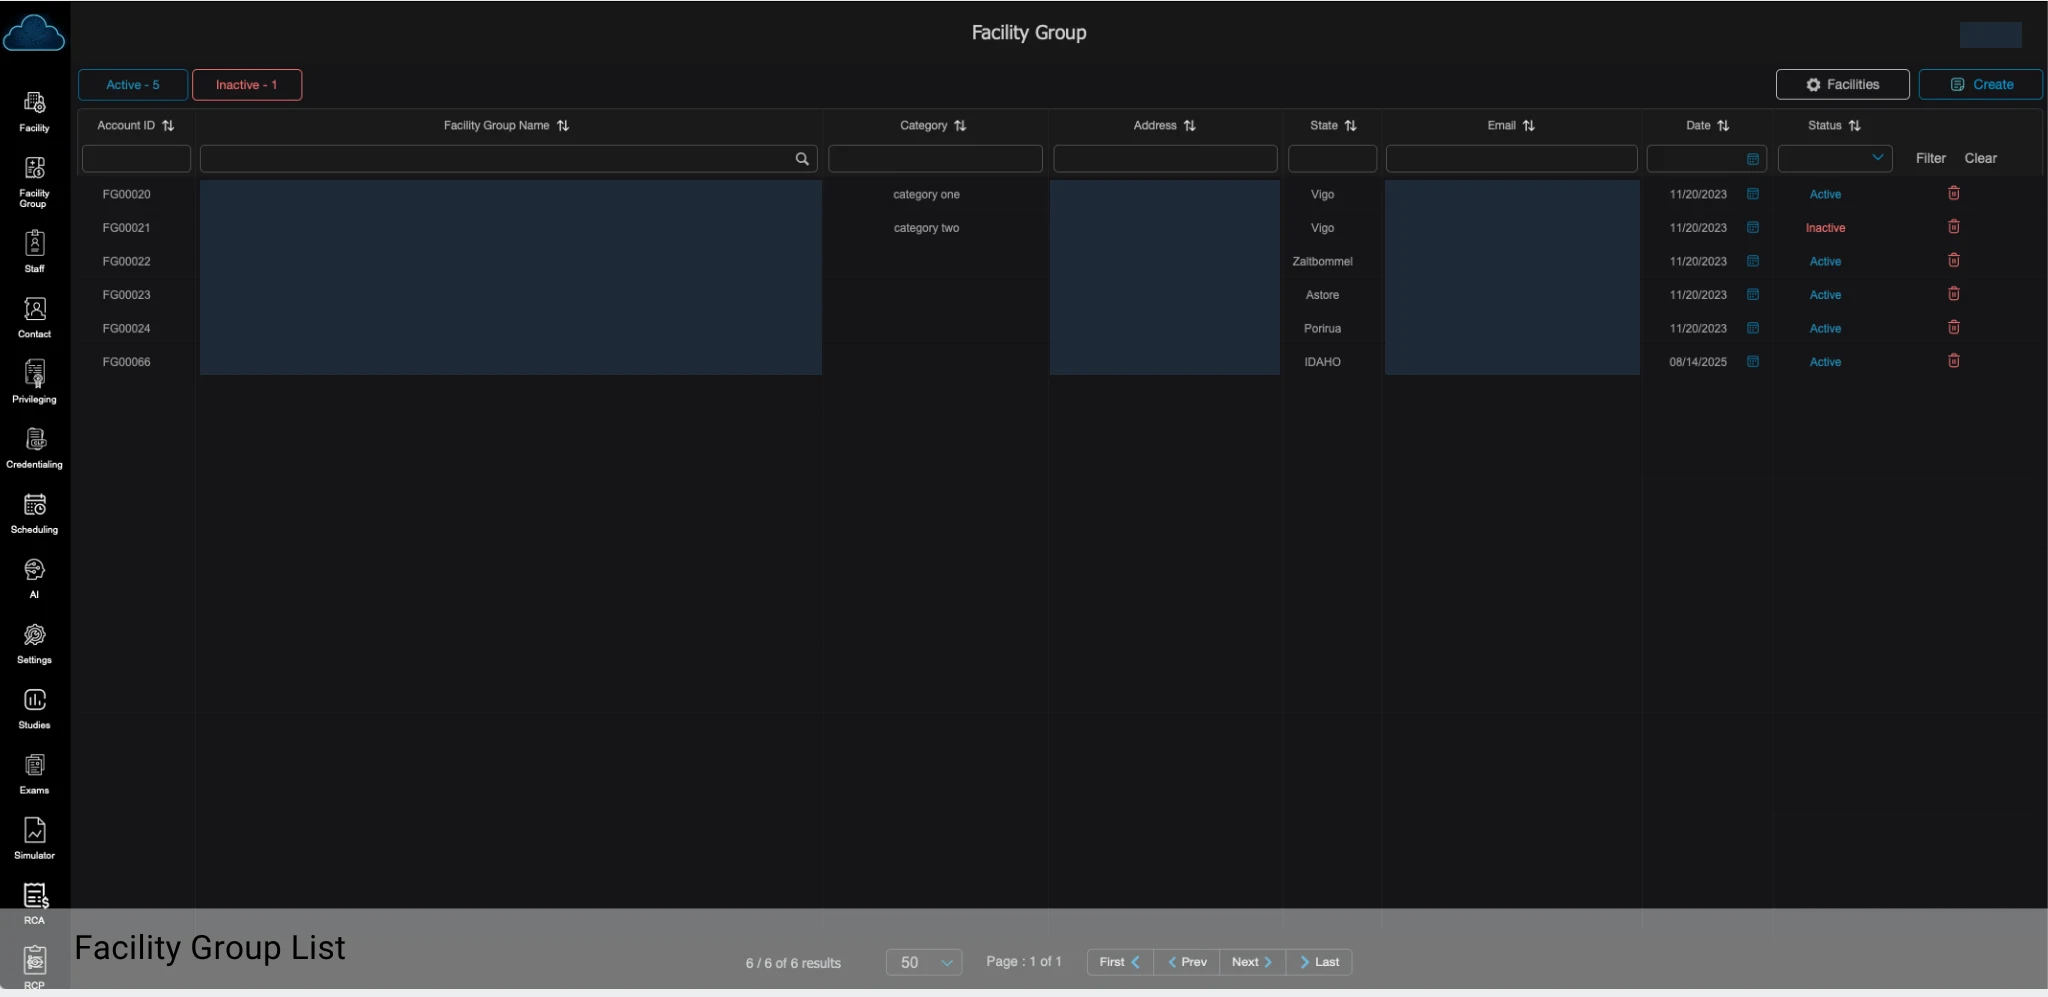Click the Create button

point(1980,85)
